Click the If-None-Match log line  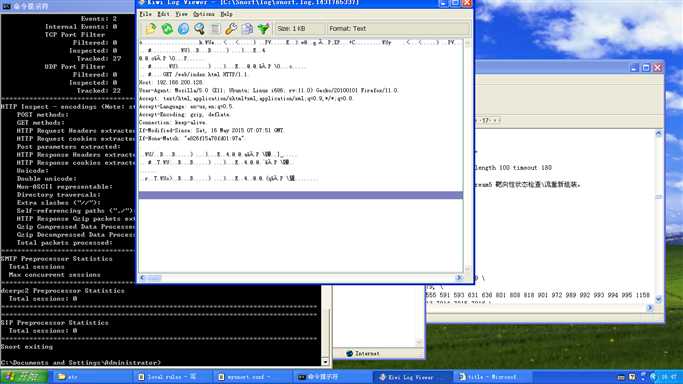coord(192,138)
